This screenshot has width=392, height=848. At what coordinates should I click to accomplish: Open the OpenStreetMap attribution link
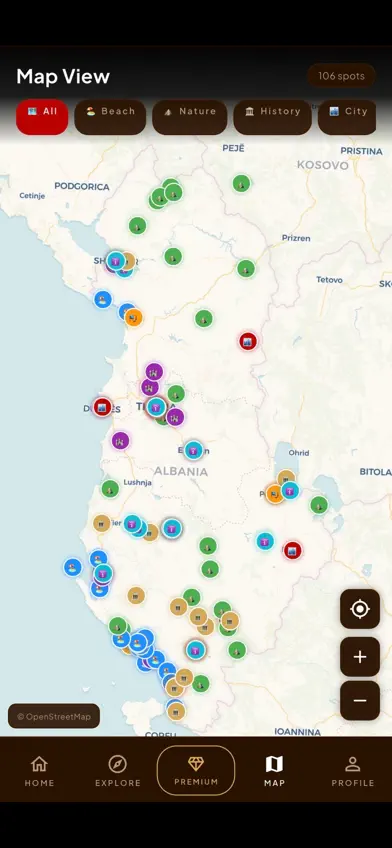(x=54, y=716)
